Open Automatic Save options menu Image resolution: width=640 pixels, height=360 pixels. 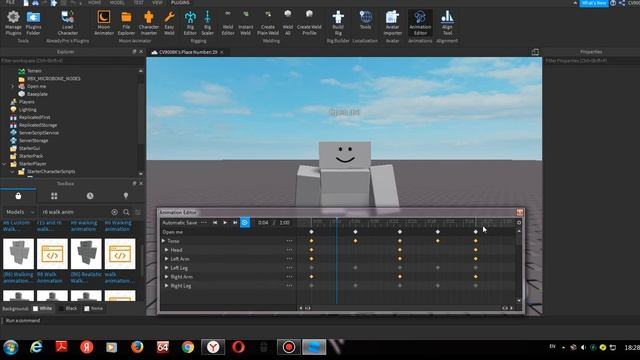coord(203,222)
